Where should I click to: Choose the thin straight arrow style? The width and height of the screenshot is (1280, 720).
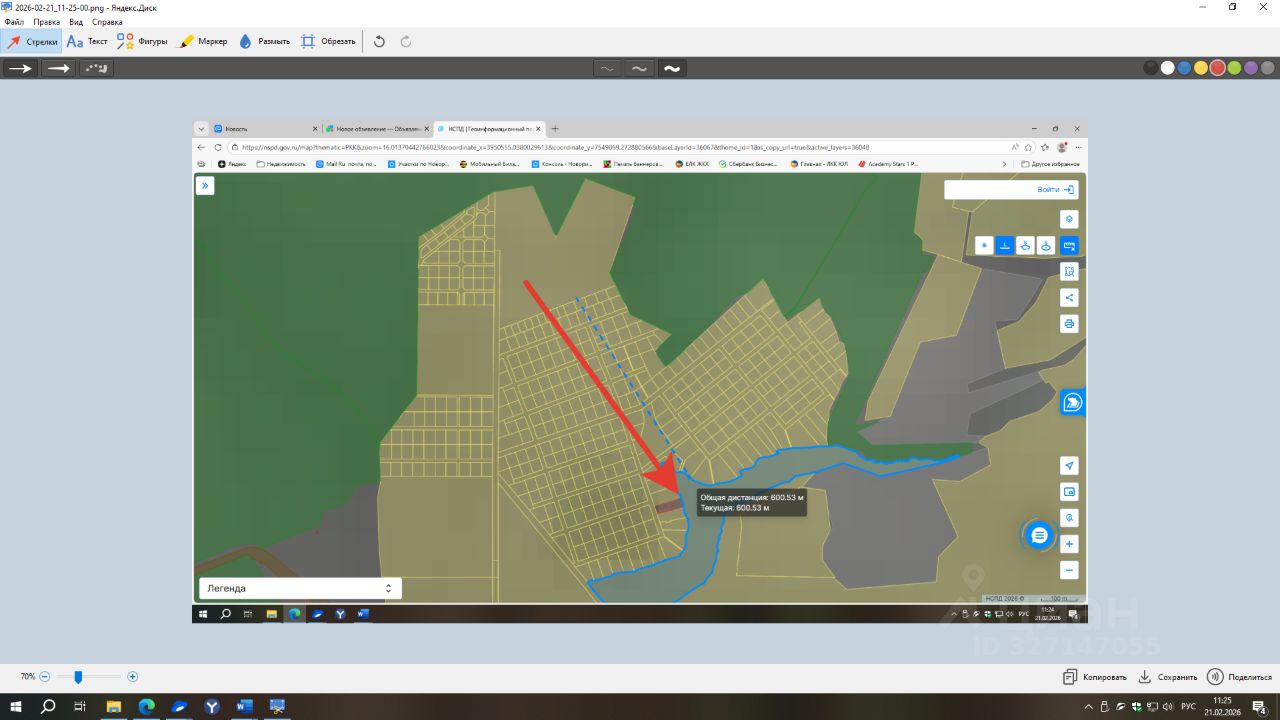[x=20, y=68]
